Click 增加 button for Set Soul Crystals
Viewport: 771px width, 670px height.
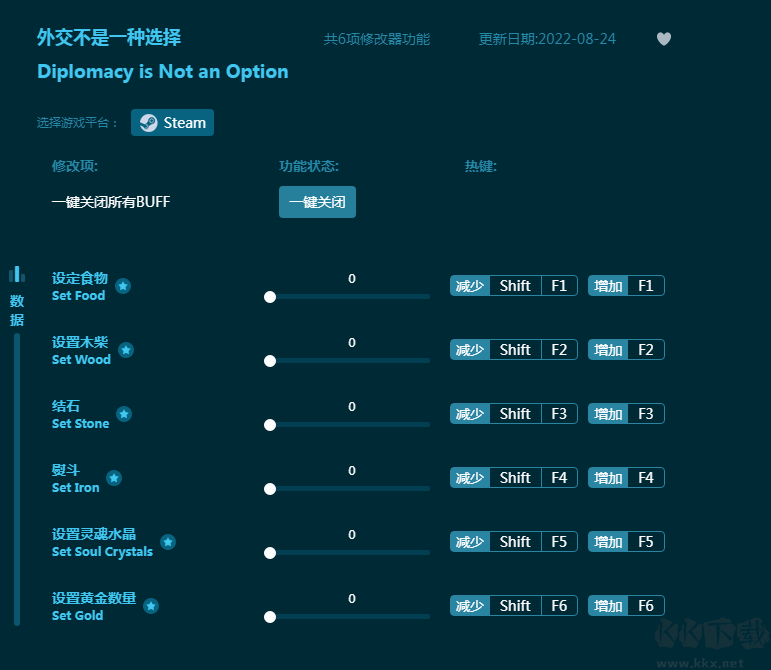(608, 542)
